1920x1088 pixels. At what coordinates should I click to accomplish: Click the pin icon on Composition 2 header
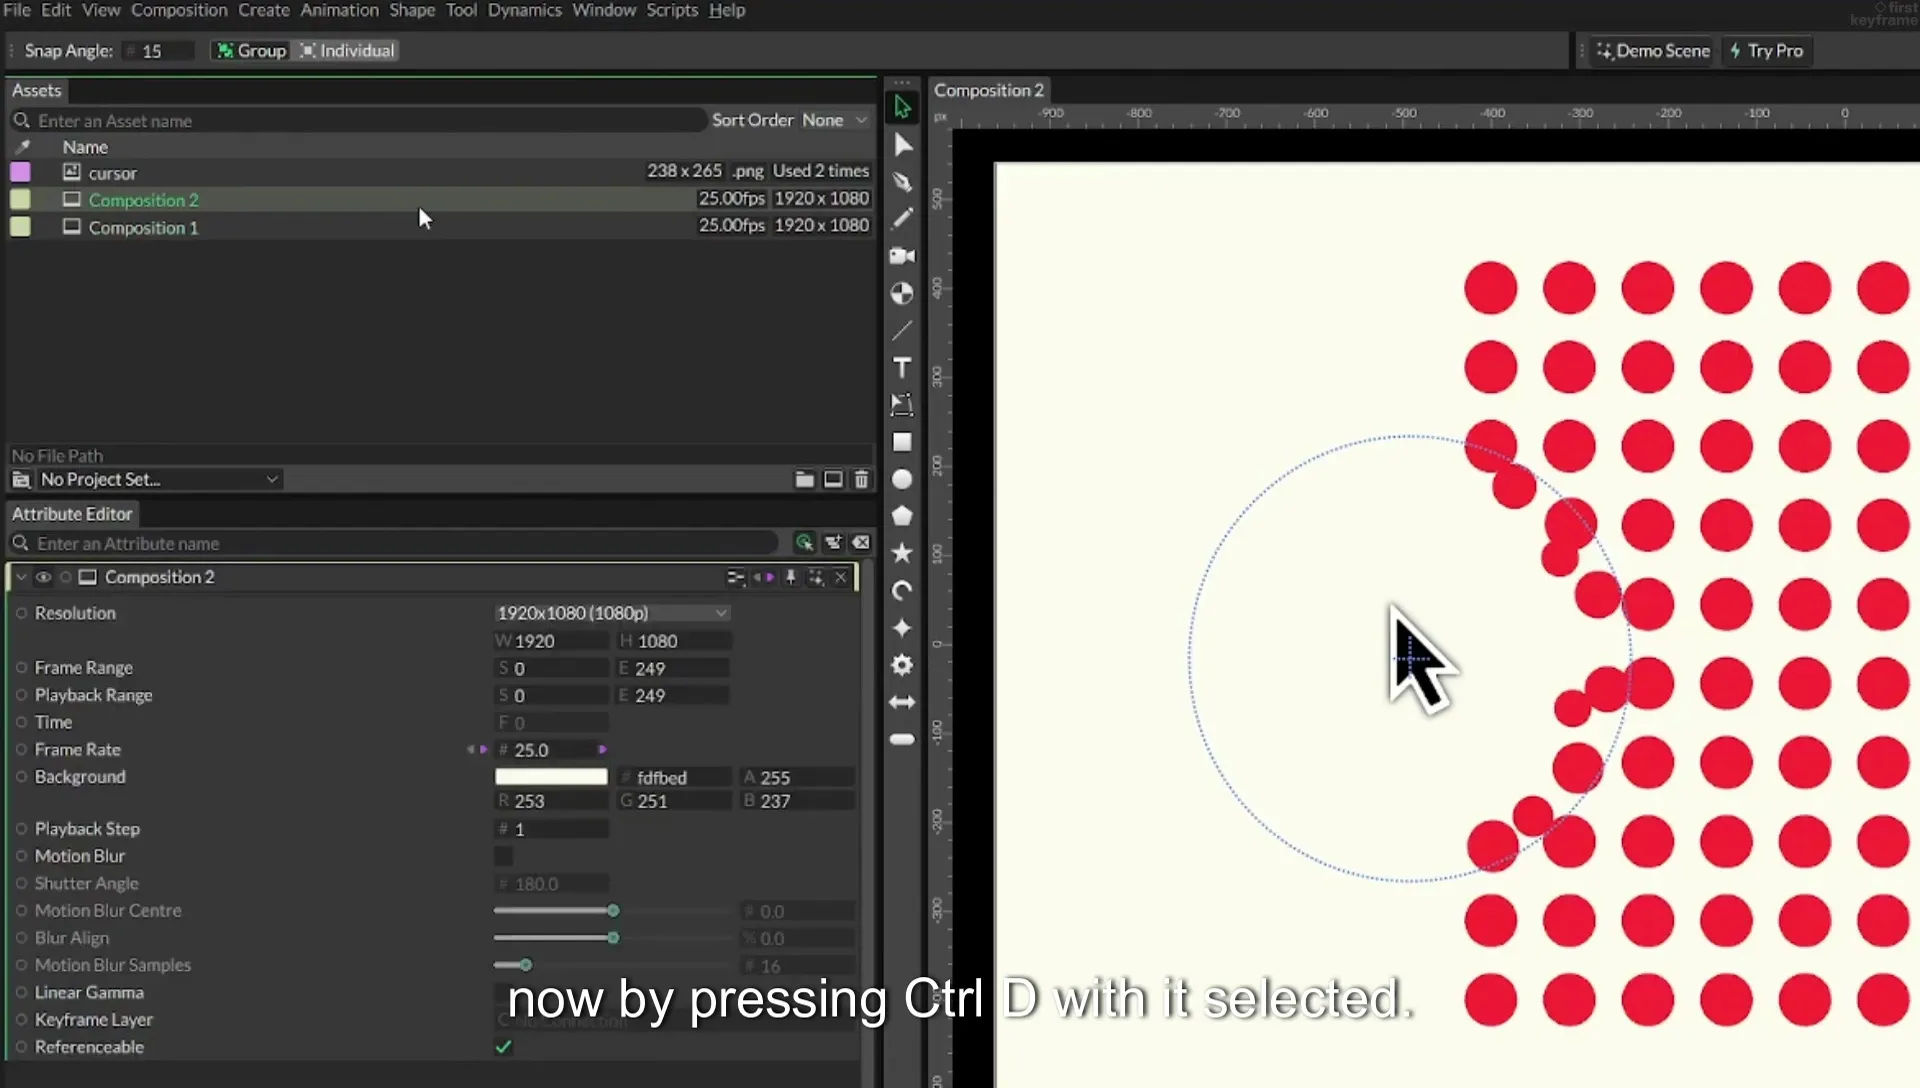791,577
